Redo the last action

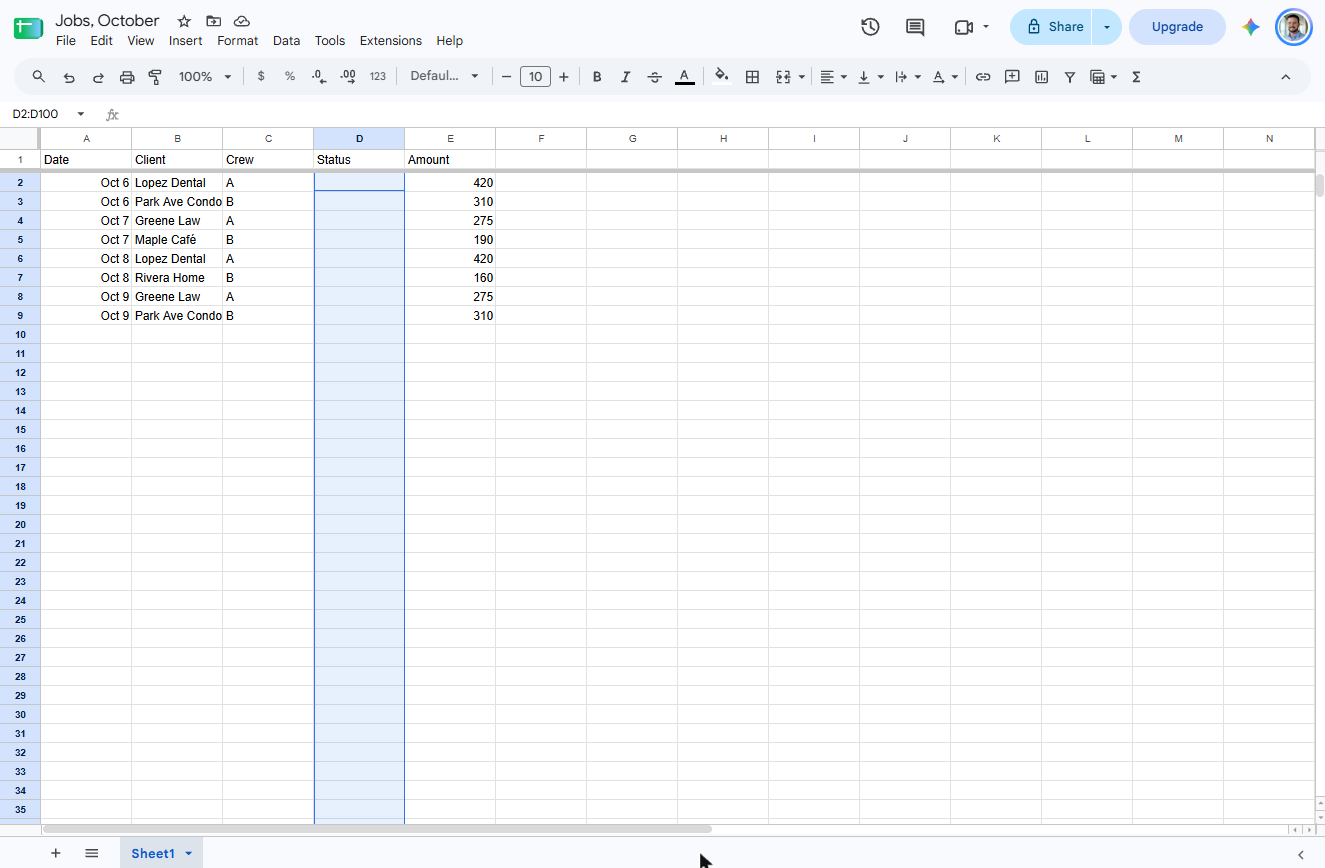coord(98,77)
